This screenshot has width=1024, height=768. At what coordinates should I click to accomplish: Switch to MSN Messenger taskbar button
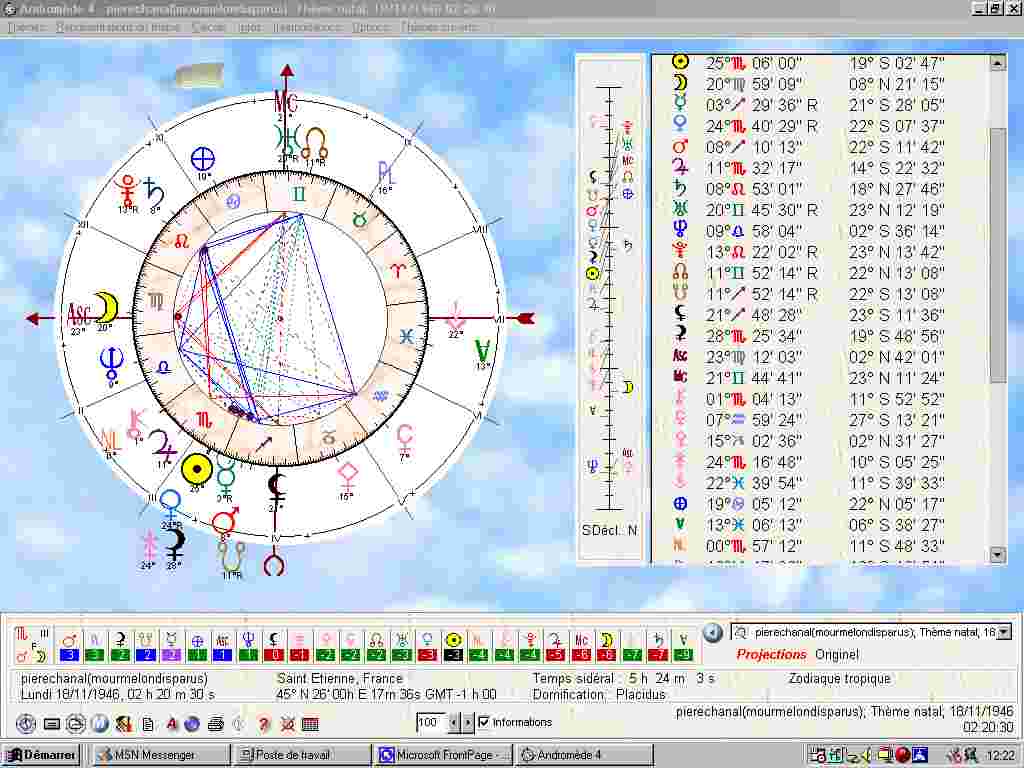160,756
